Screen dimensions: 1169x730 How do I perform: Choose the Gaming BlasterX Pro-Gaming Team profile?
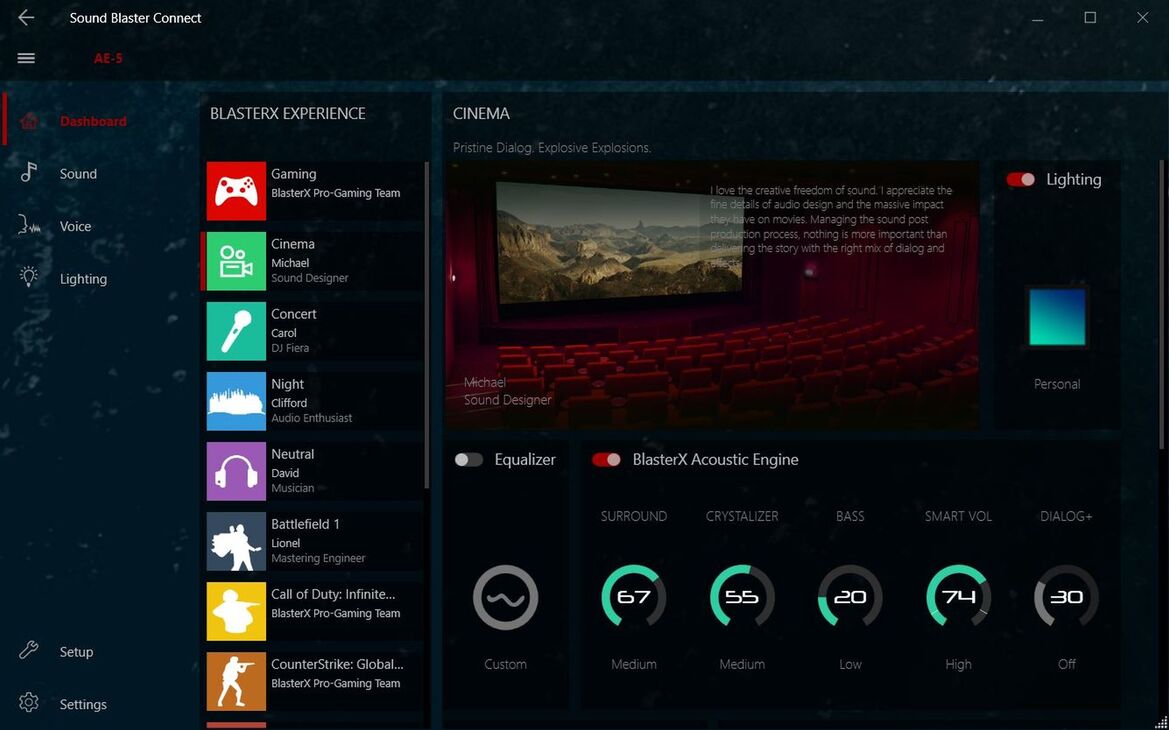(314, 191)
